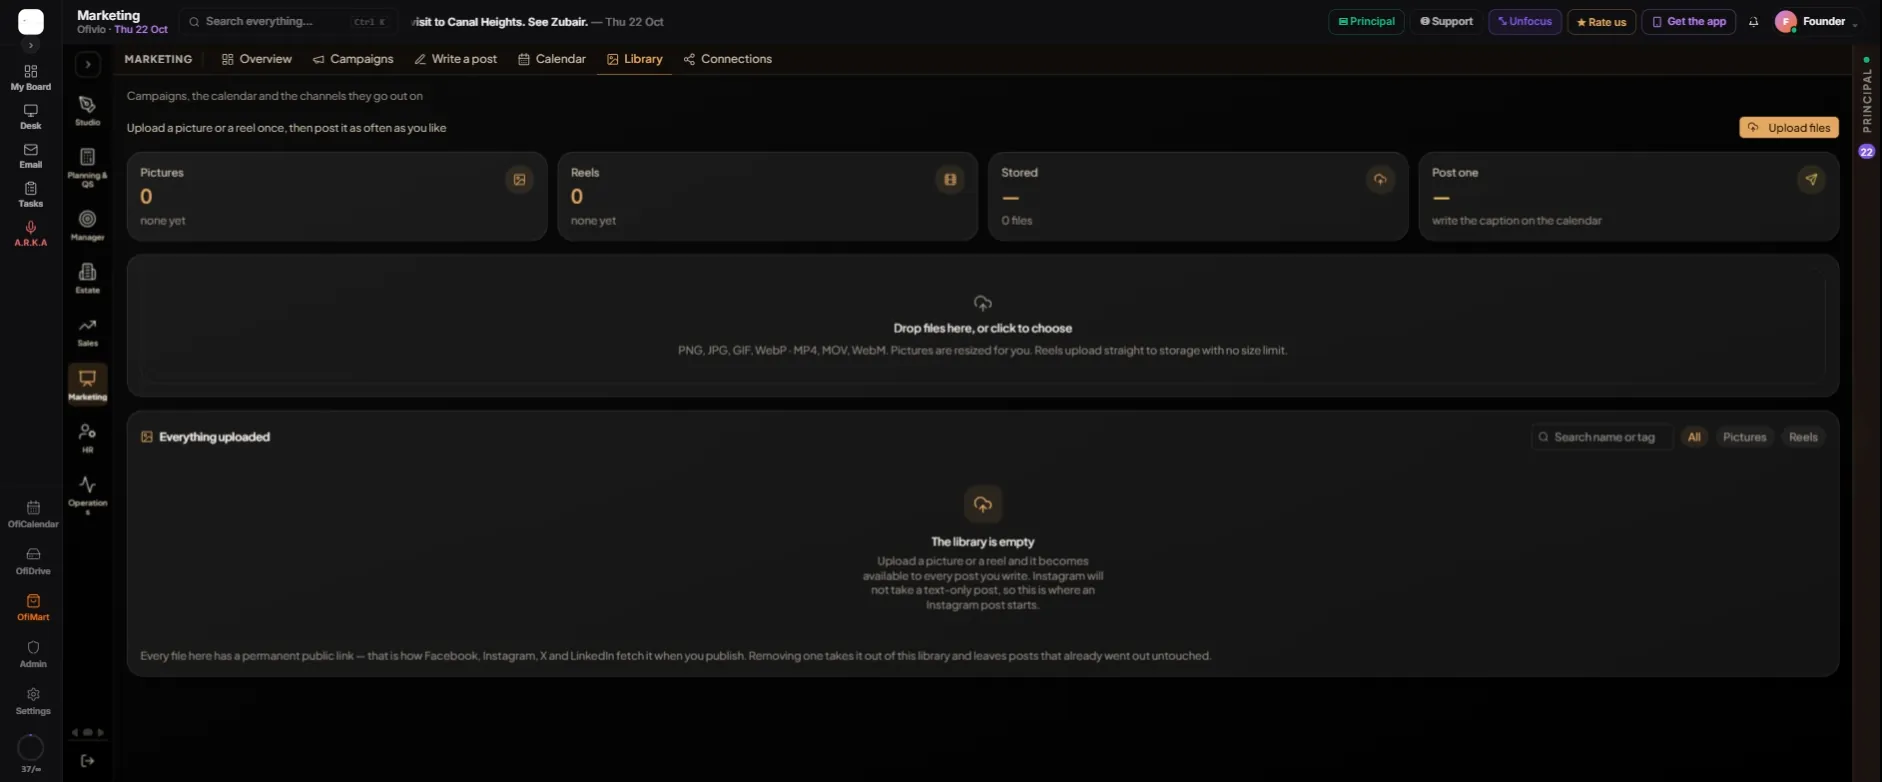The image size is (1882, 782).
Task: Open the Sales module icon
Action: [x=88, y=332]
